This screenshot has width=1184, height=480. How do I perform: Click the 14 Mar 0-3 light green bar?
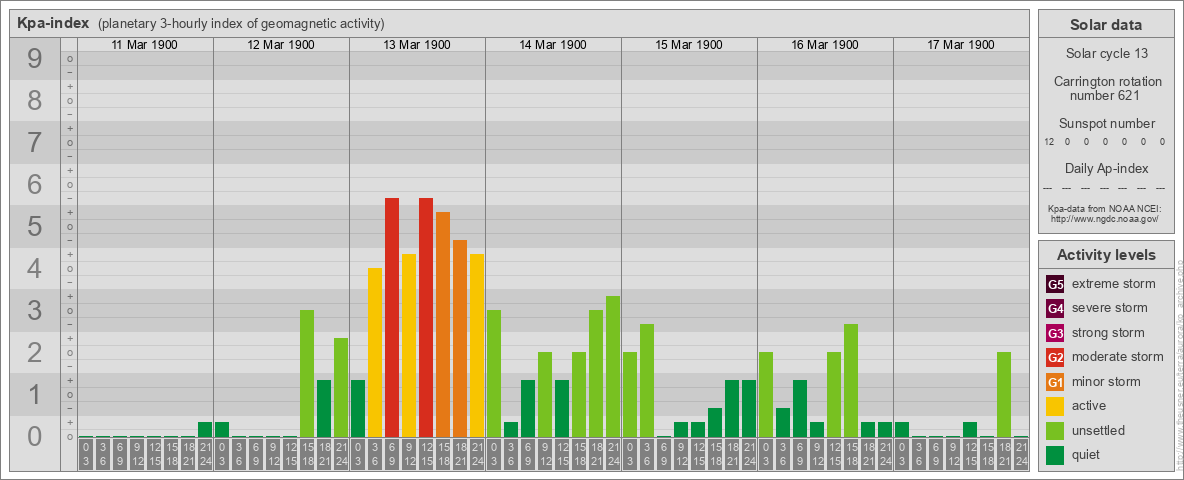point(494,374)
